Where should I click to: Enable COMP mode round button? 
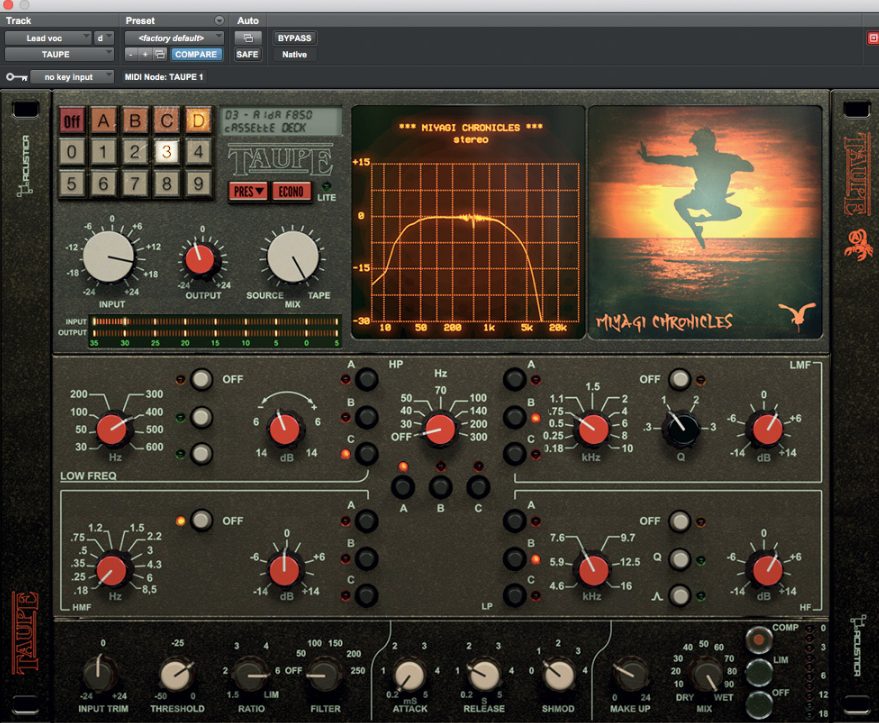pos(758,640)
